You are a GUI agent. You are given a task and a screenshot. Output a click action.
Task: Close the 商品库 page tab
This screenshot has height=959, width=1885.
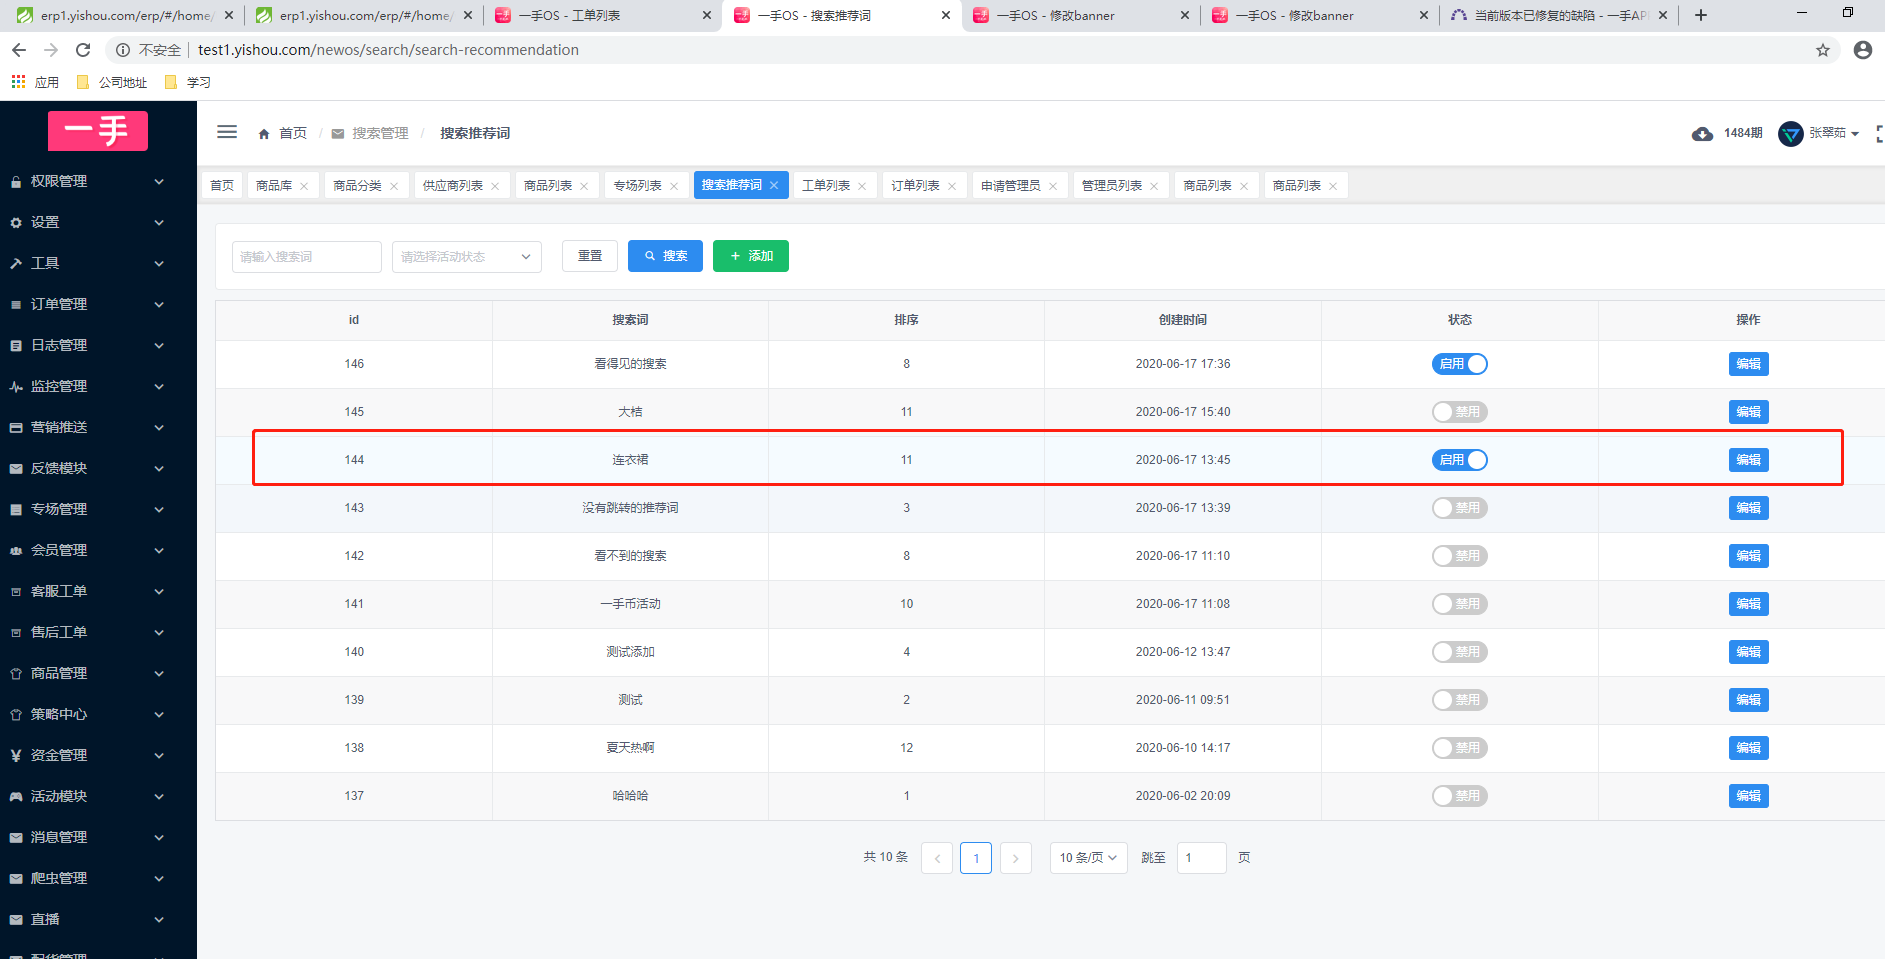click(x=304, y=186)
